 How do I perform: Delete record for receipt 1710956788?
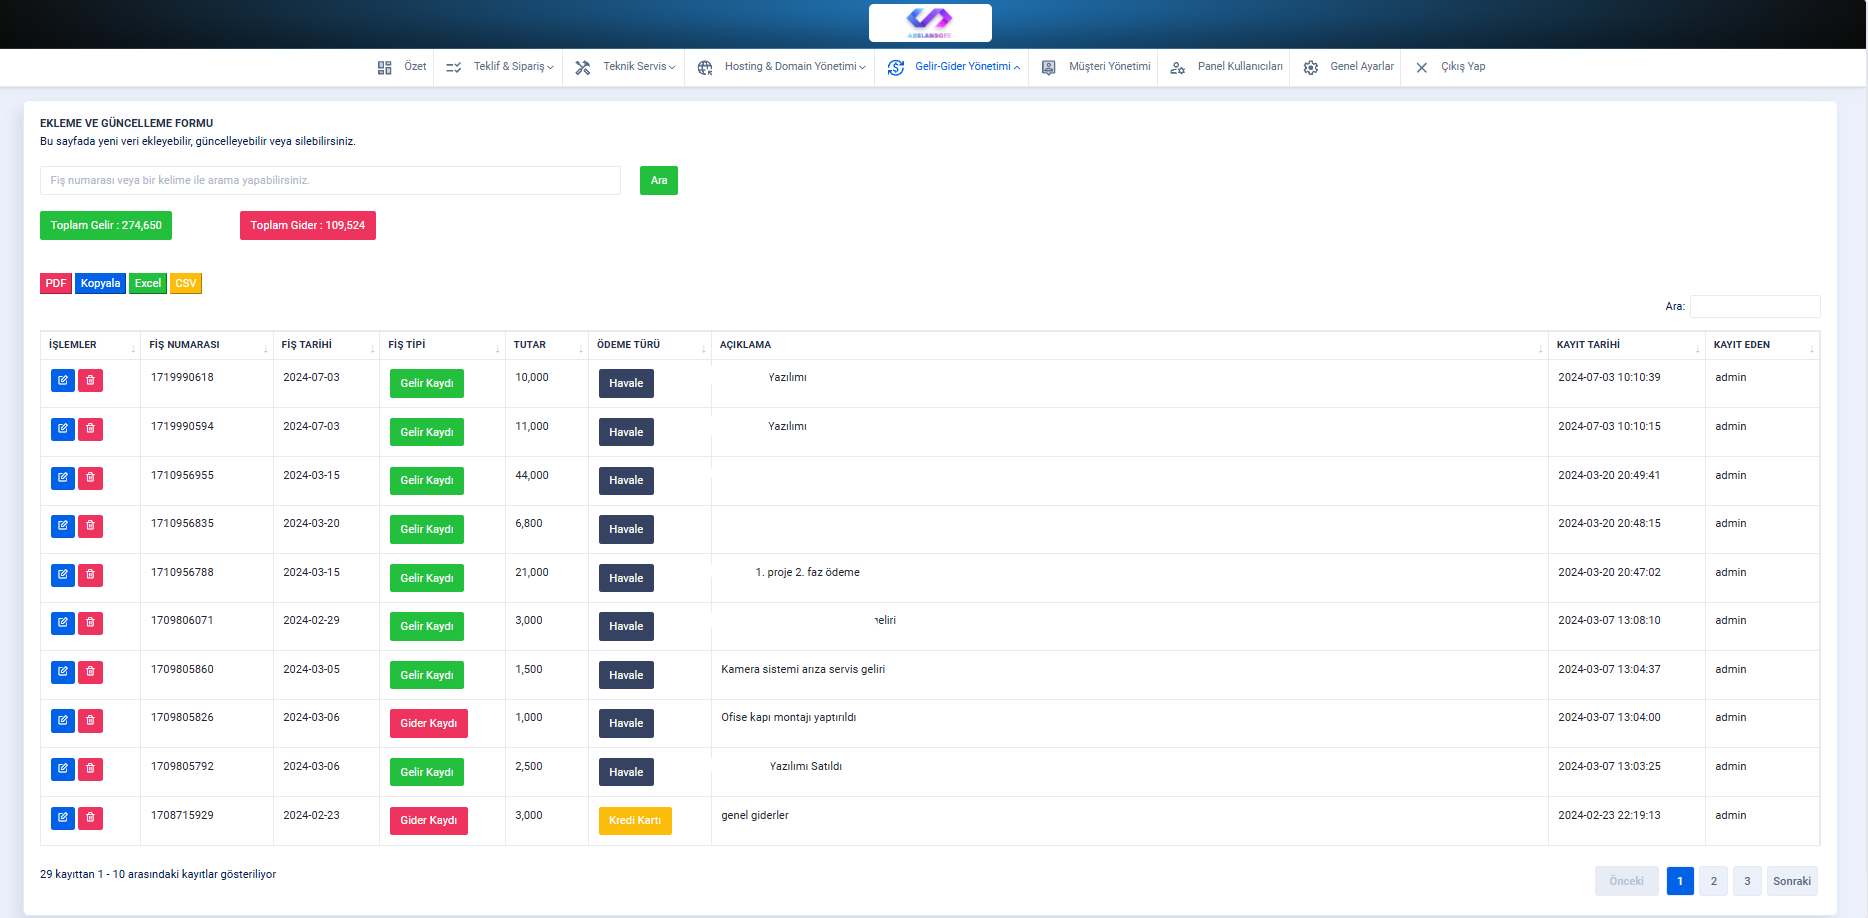[90, 575]
